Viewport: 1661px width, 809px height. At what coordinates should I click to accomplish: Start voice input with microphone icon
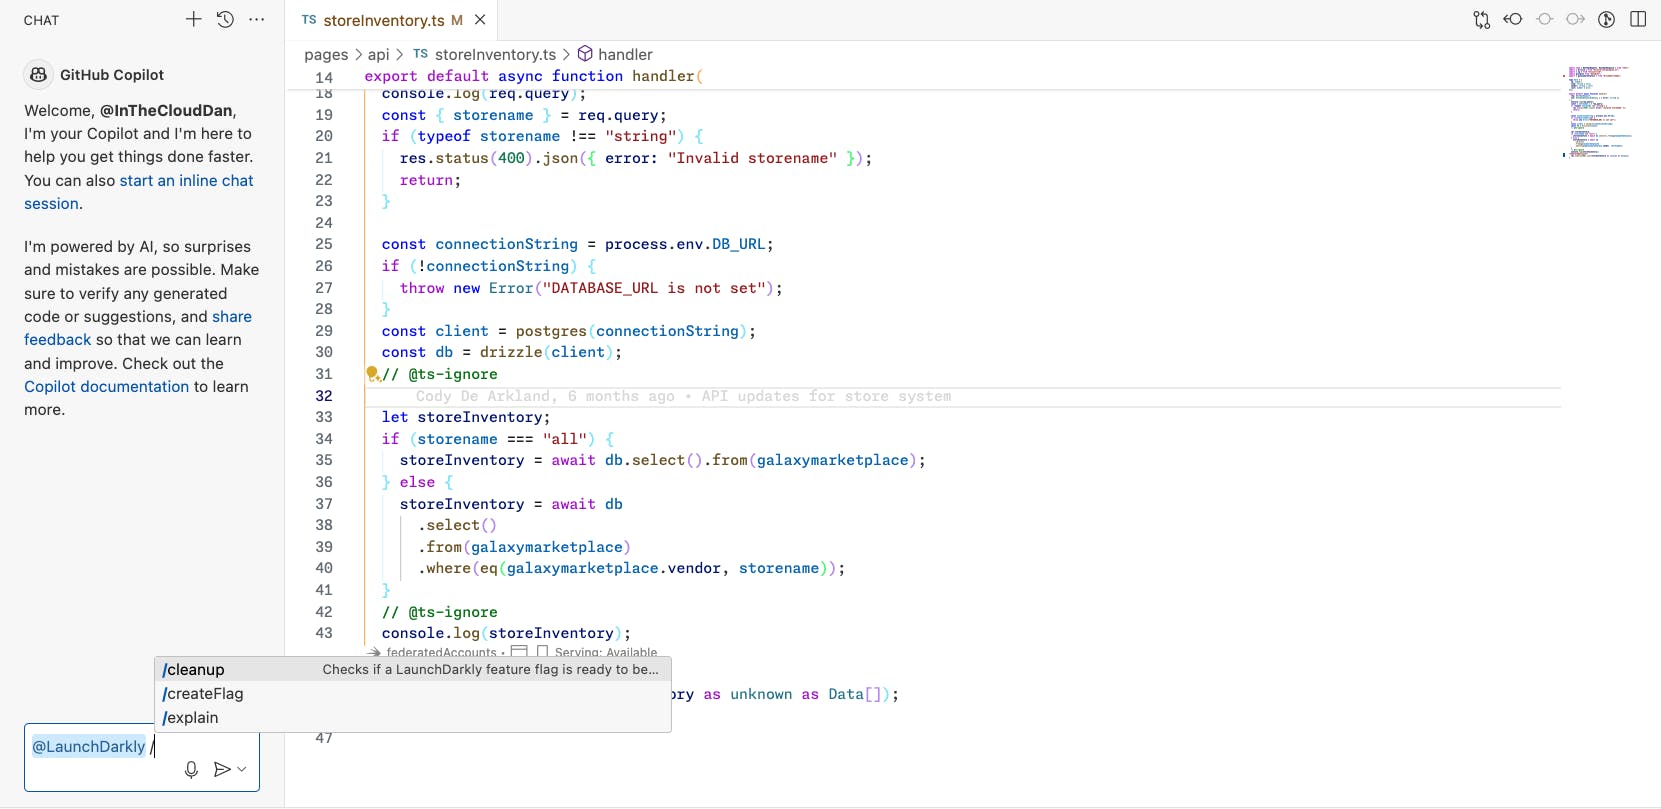pyautogui.click(x=191, y=769)
